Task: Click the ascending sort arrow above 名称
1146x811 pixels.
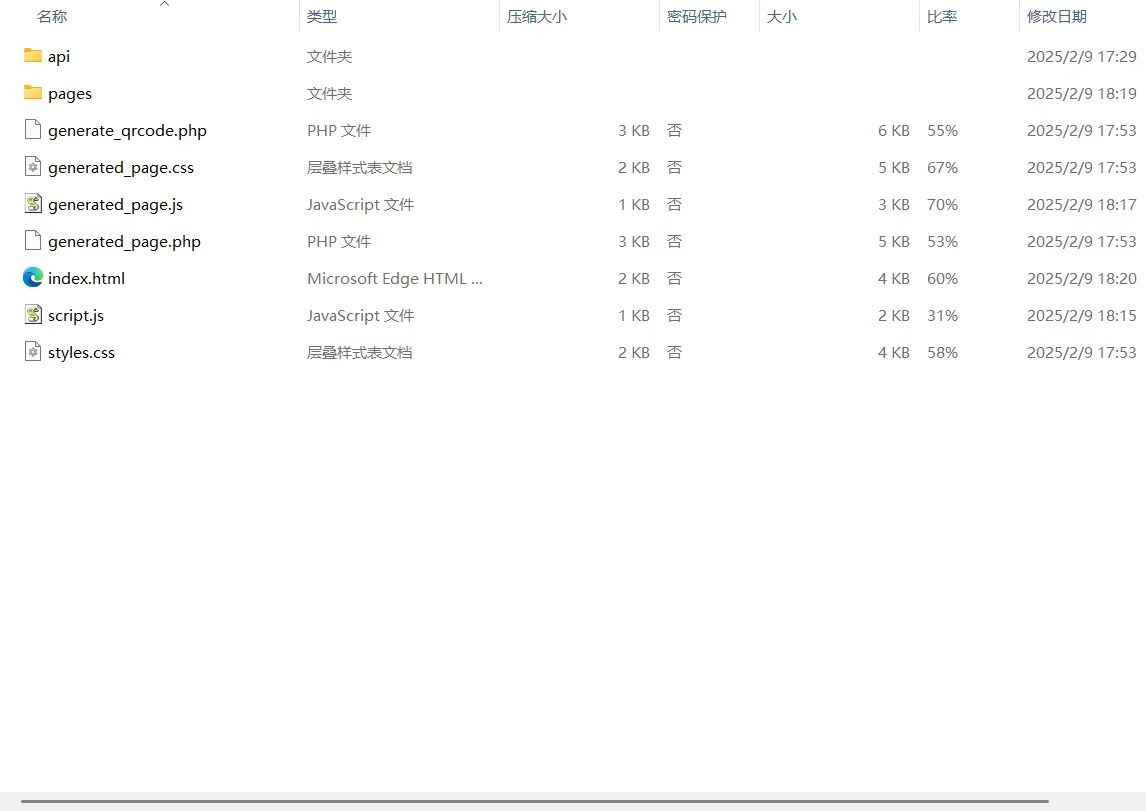Action: coord(164,5)
